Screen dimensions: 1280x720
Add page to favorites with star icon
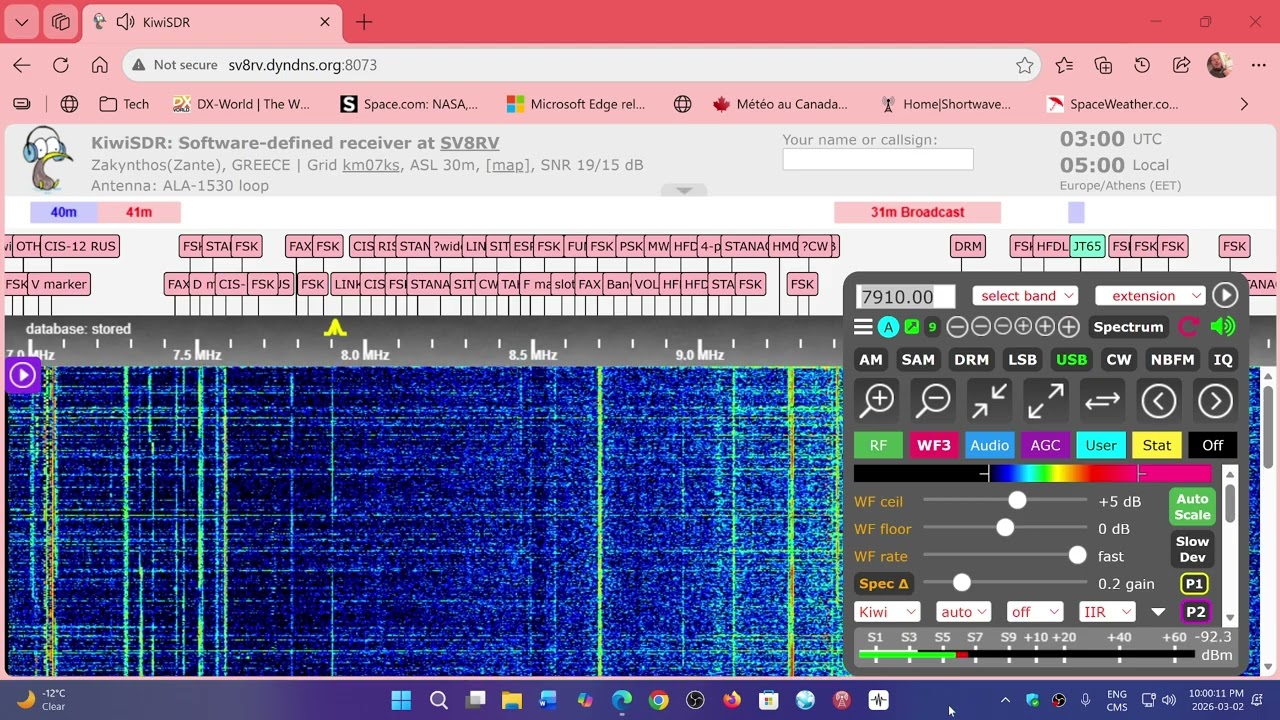[x=1025, y=65]
